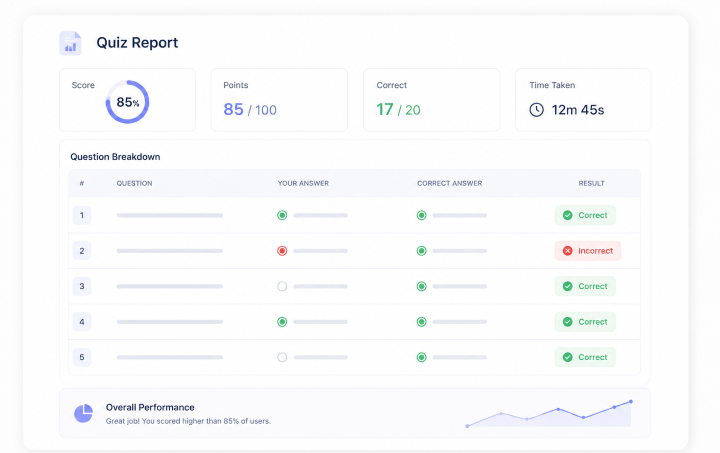Click the question text placeholder in row 1

click(x=170, y=215)
